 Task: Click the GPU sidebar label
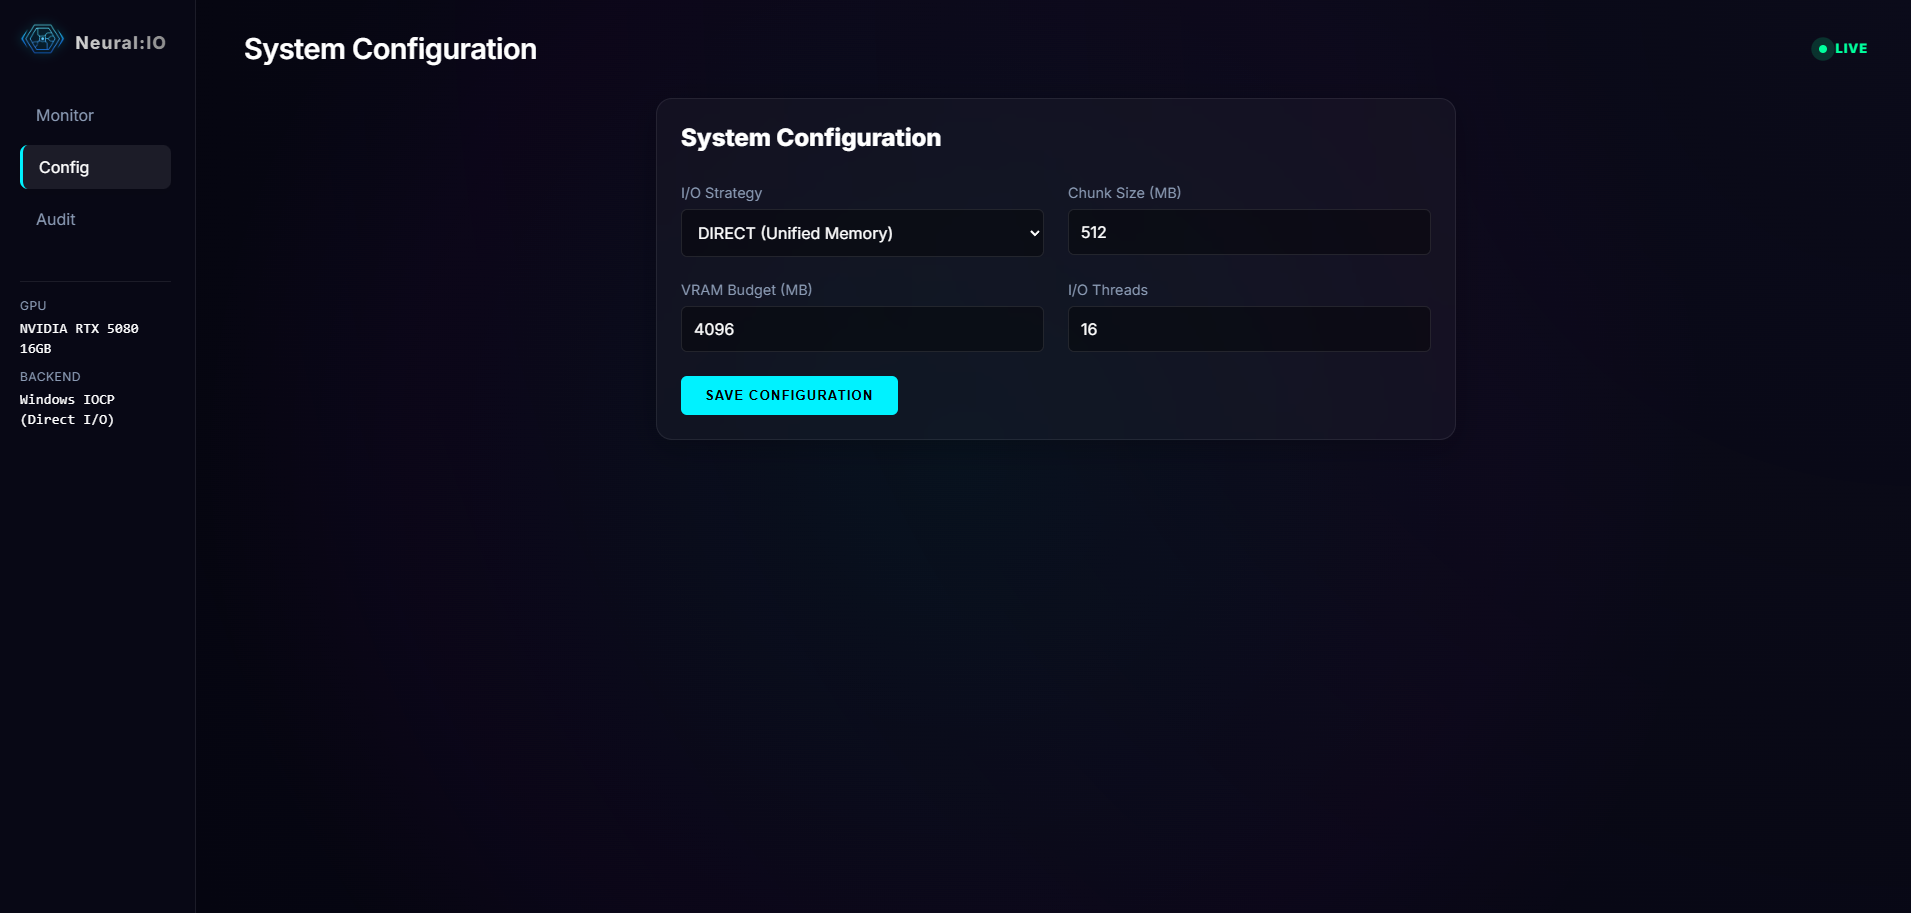(33, 306)
